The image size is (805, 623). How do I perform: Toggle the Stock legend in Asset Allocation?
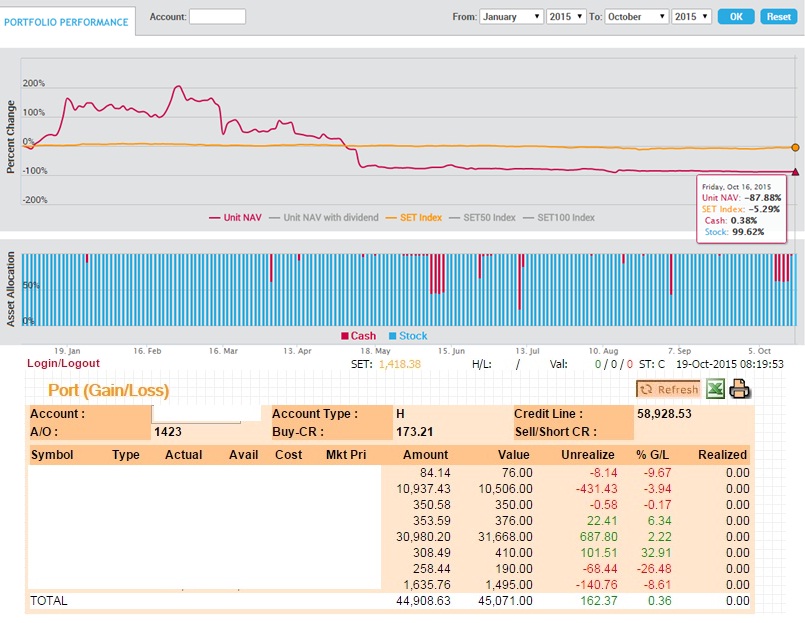click(x=407, y=336)
